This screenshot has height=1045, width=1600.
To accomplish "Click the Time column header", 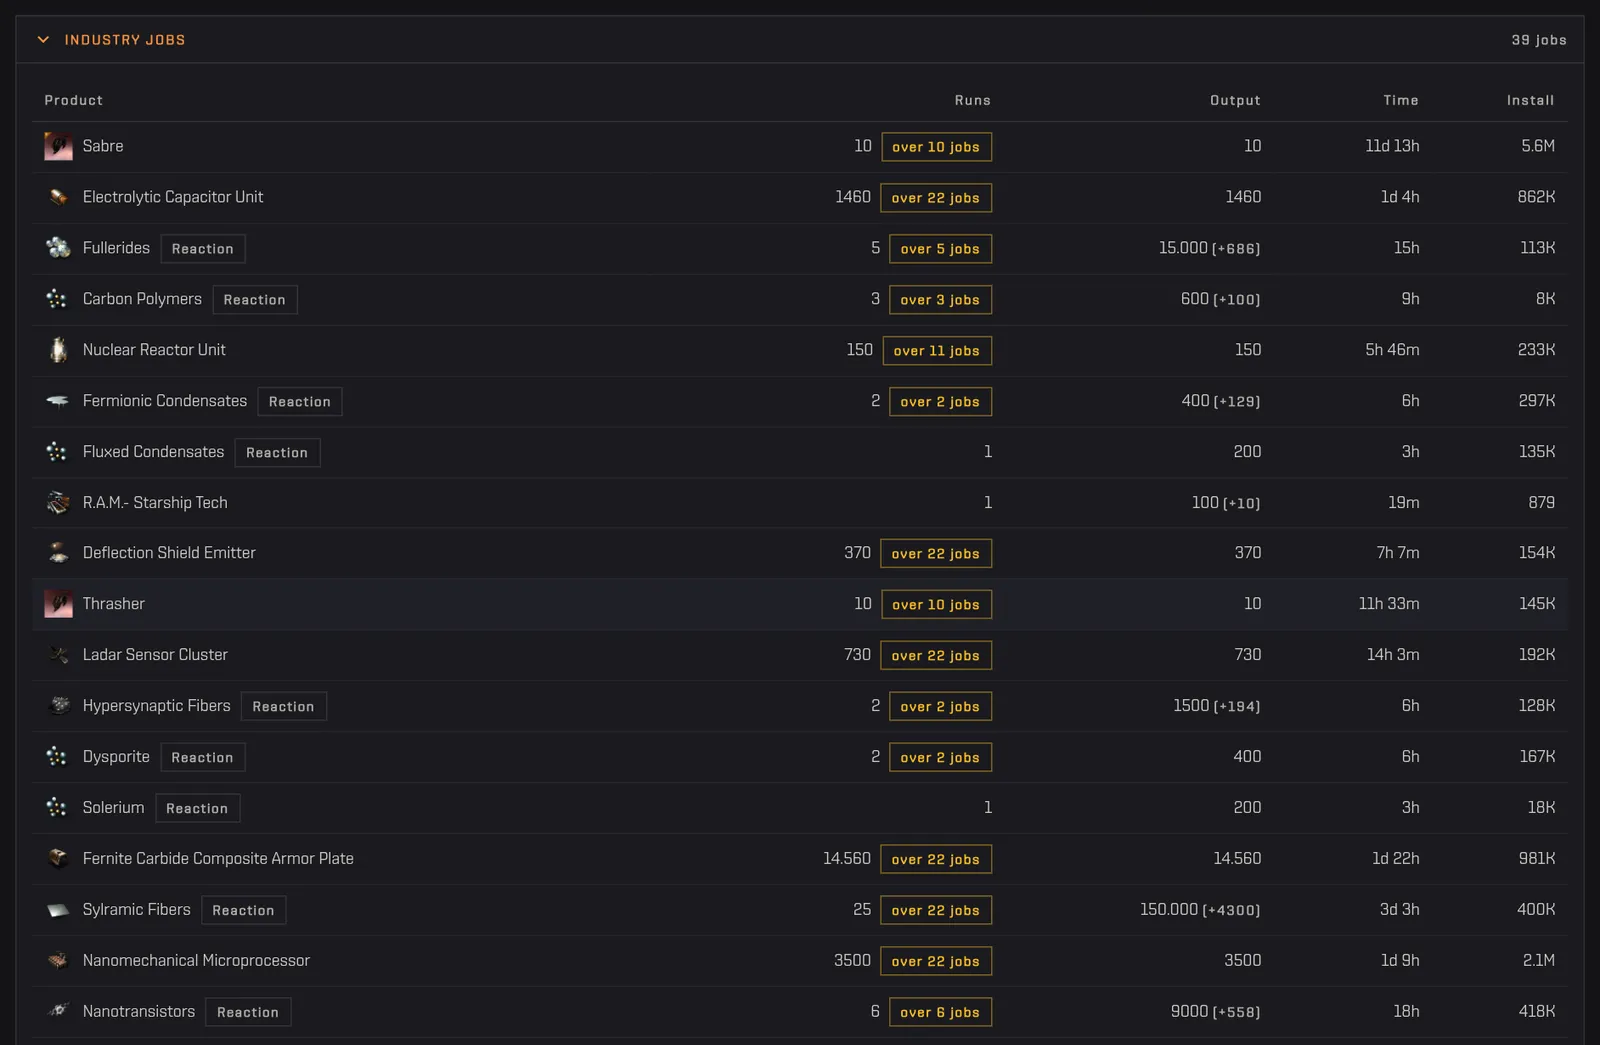I will point(1400,100).
